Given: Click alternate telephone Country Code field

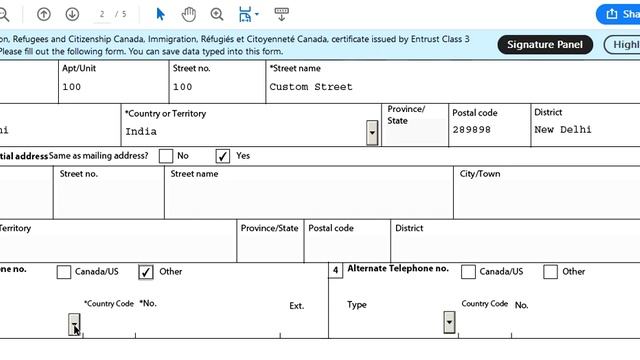Looking at the screenshot, I should point(484,324).
